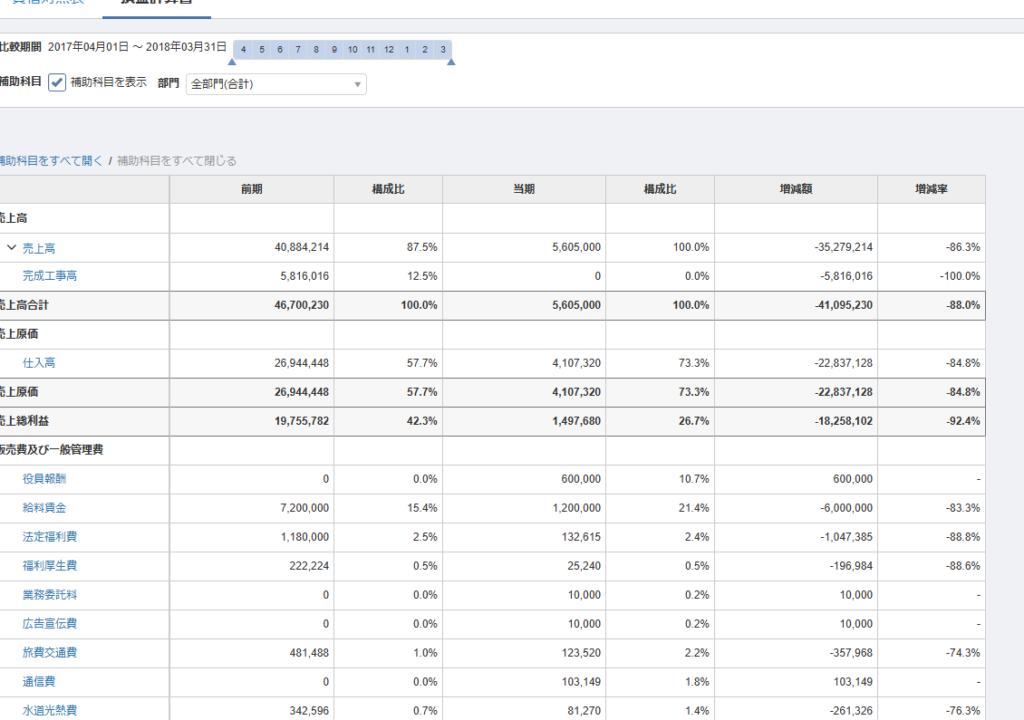This screenshot has height=720, width=1024.
Task: Open the 売上高 account link
Action: (x=40, y=247)
